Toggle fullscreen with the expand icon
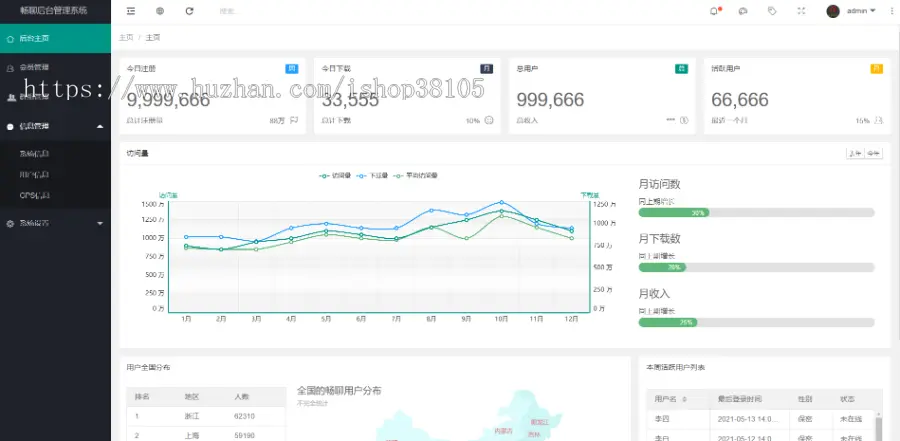Screen dimensions: 900x441 (x=801, y=11)
